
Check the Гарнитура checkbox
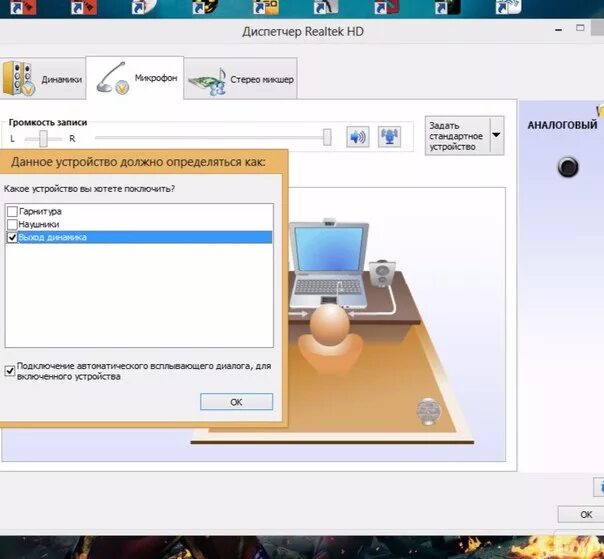12,211
